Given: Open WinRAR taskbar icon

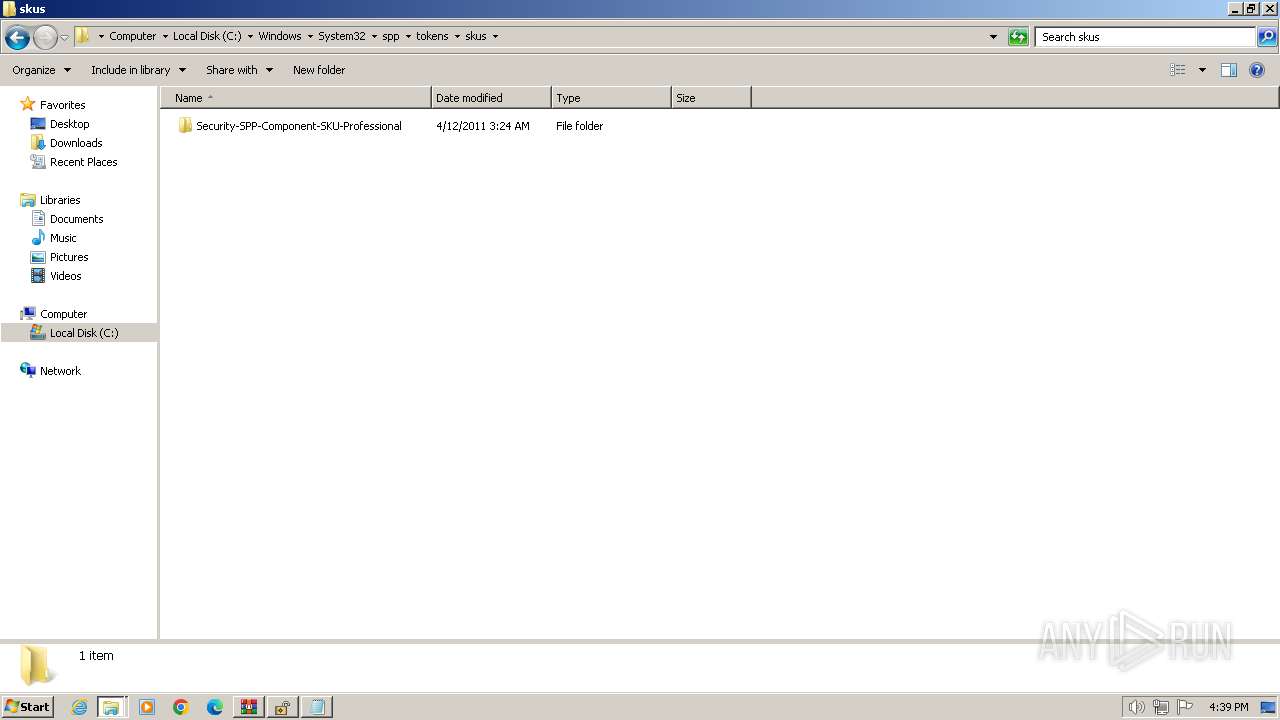Looking at the screenshot, I should (248, 707).
